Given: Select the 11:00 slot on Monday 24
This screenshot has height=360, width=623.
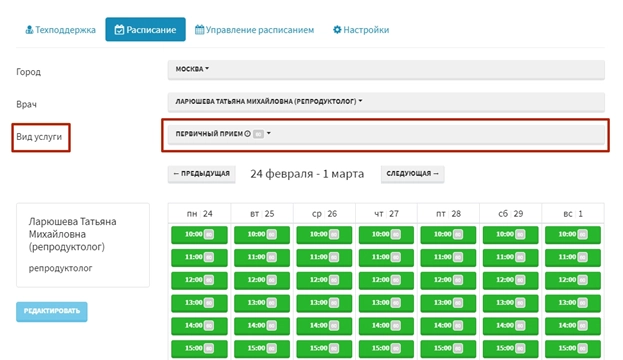Looking at the screenshot, I should click(x=199, y=257).
